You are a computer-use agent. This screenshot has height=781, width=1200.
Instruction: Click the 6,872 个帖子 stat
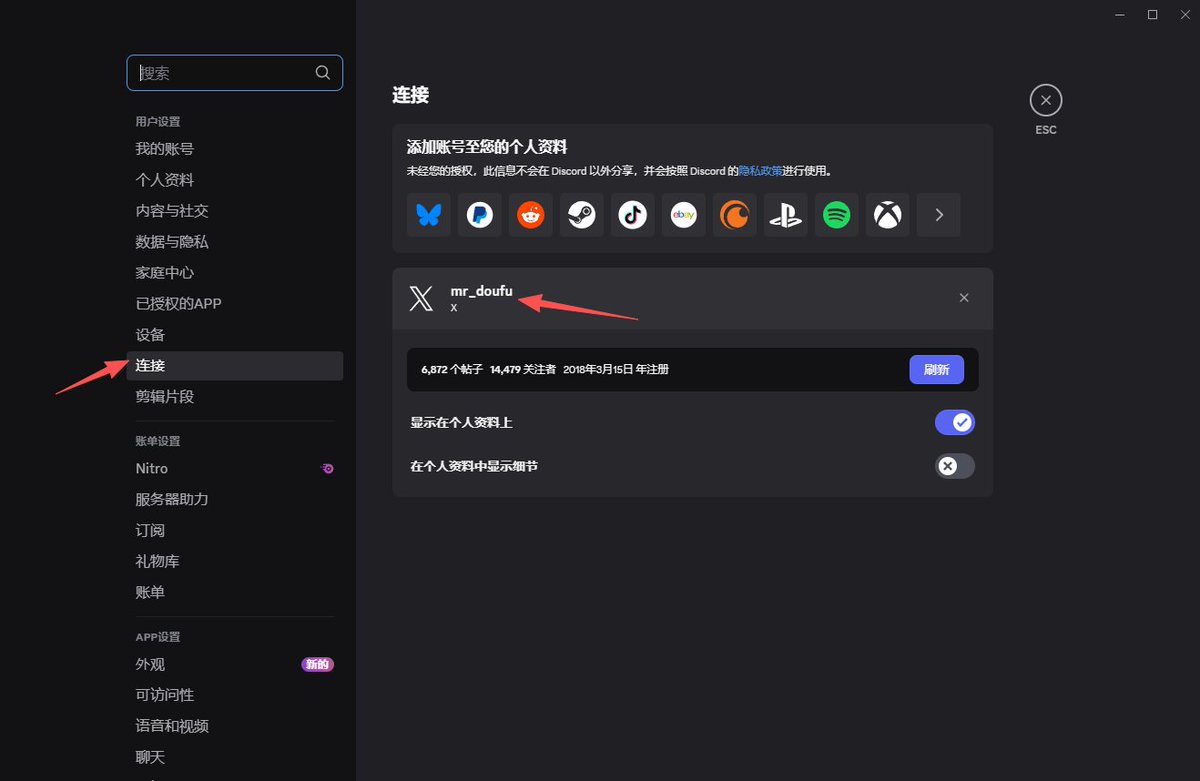452,369
